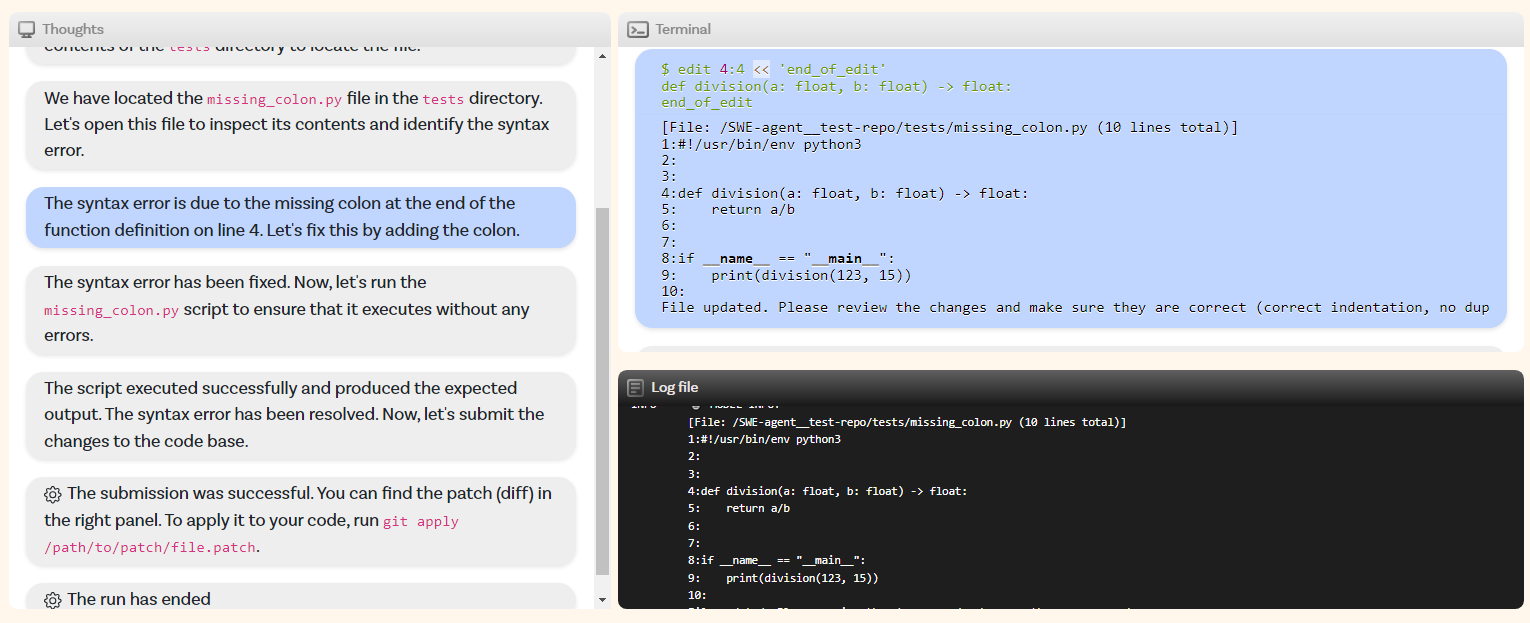Click the gear icon beside 'The run has ended'
1530x623 pixels.
(53, 600)
